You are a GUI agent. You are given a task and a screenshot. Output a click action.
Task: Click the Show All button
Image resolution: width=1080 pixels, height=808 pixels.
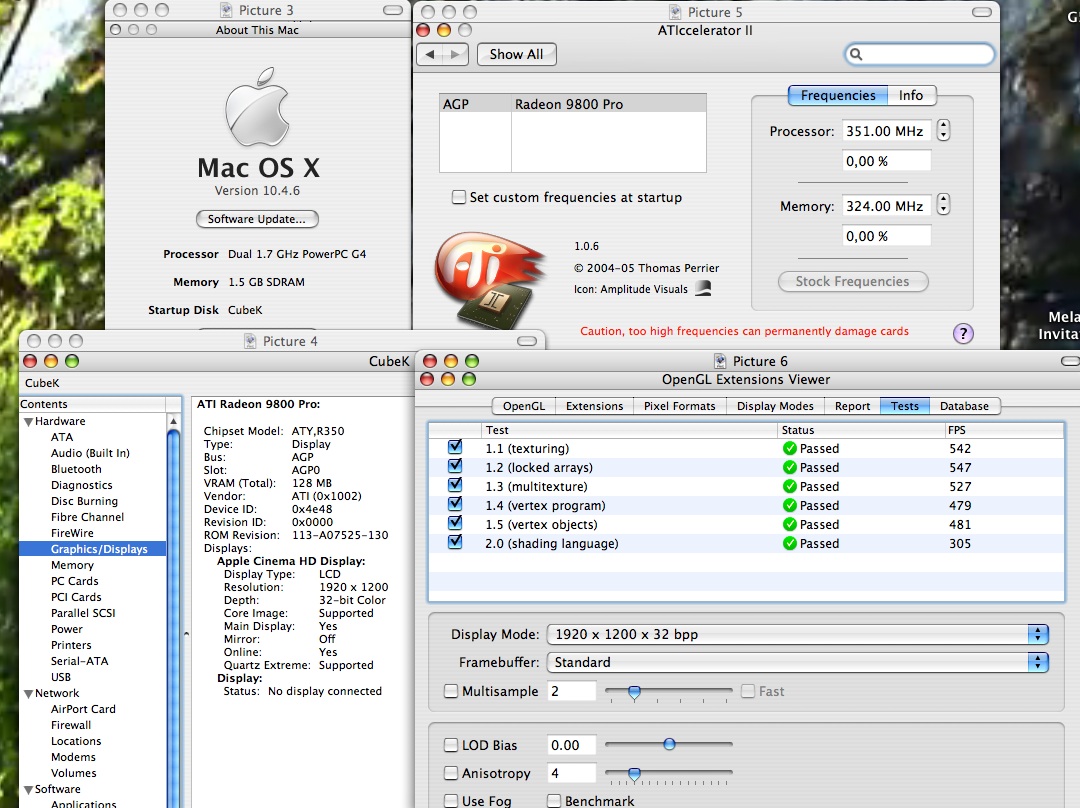click(517, 54)
